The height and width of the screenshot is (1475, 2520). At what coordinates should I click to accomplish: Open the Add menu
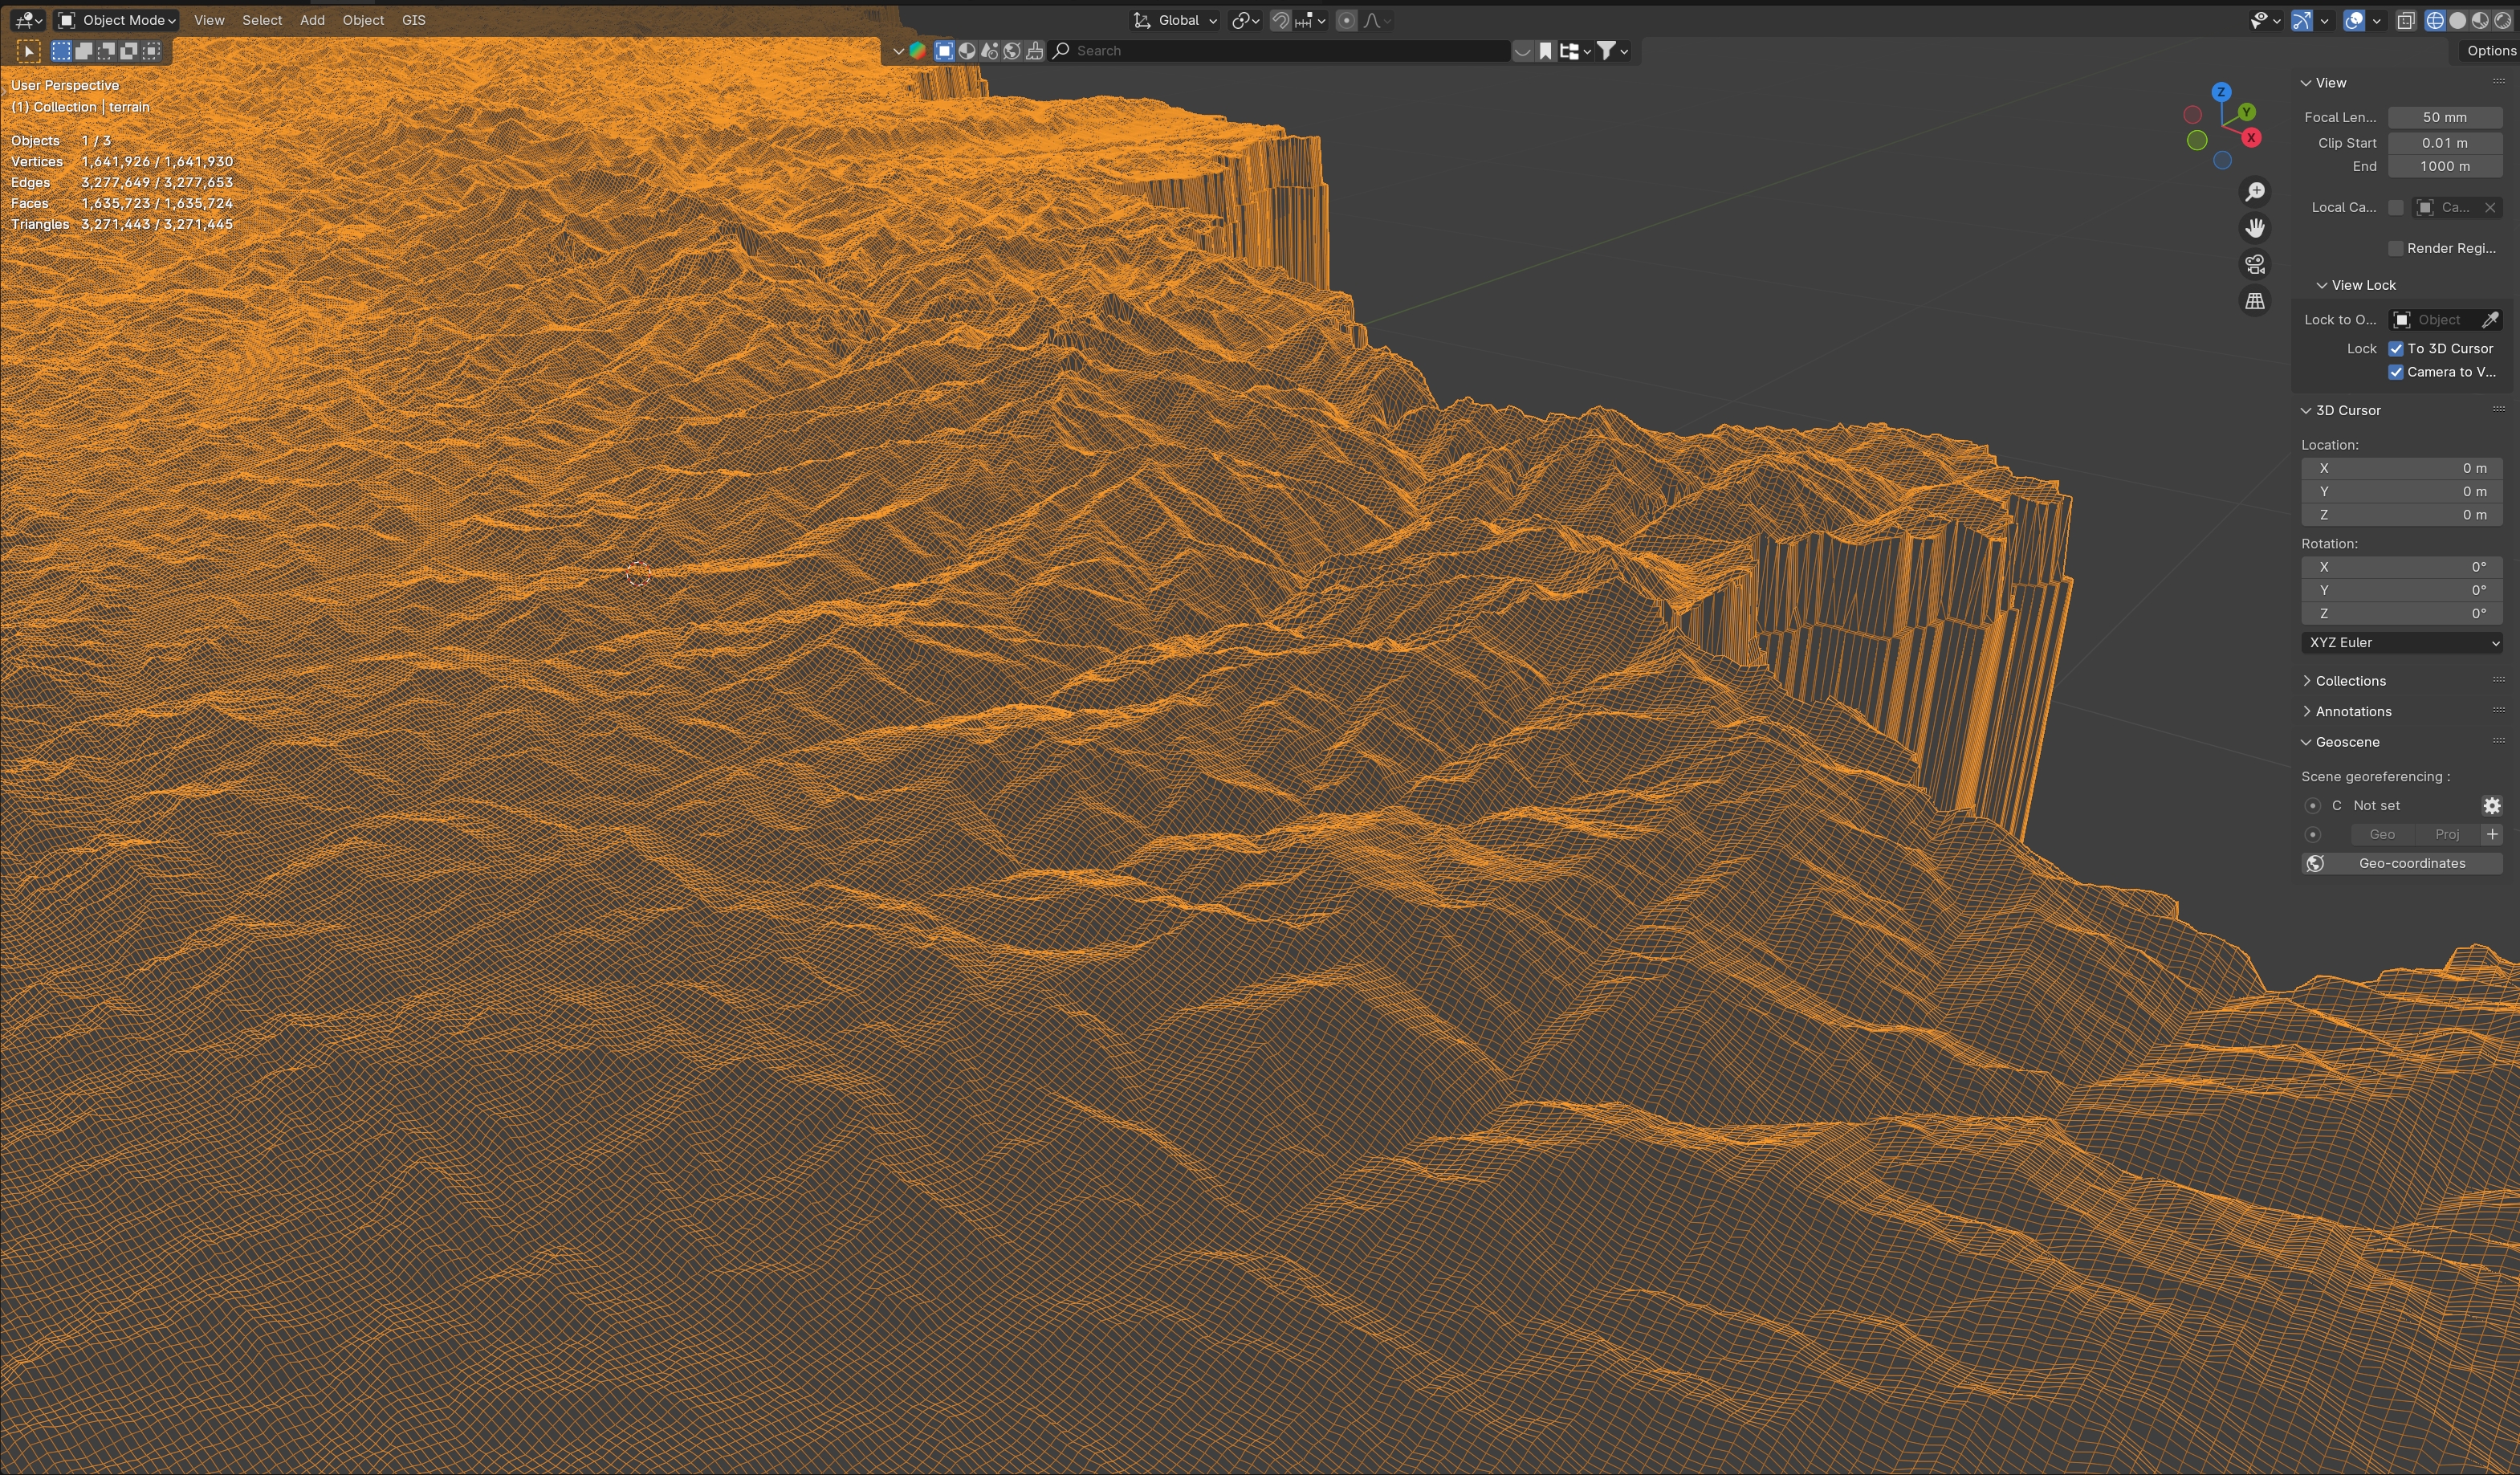[x=312, y=20]
